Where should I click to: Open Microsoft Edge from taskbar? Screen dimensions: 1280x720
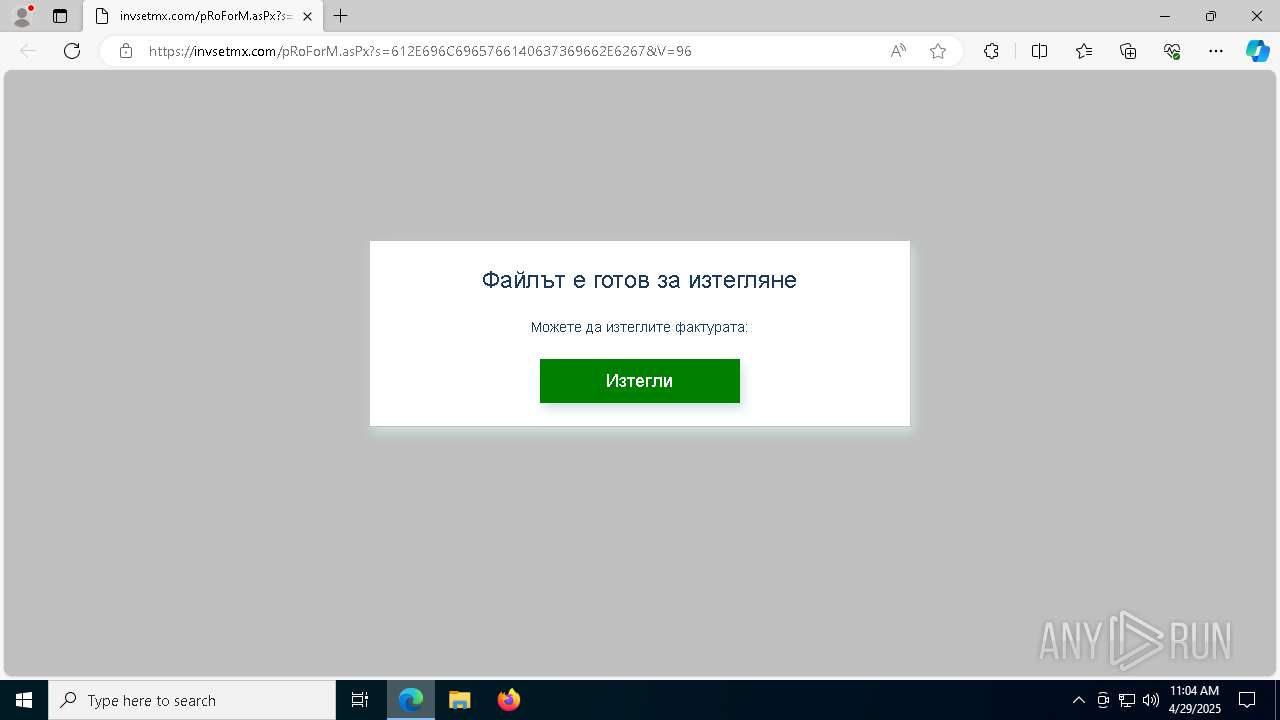pyautogui.click(x=411, y=700)
